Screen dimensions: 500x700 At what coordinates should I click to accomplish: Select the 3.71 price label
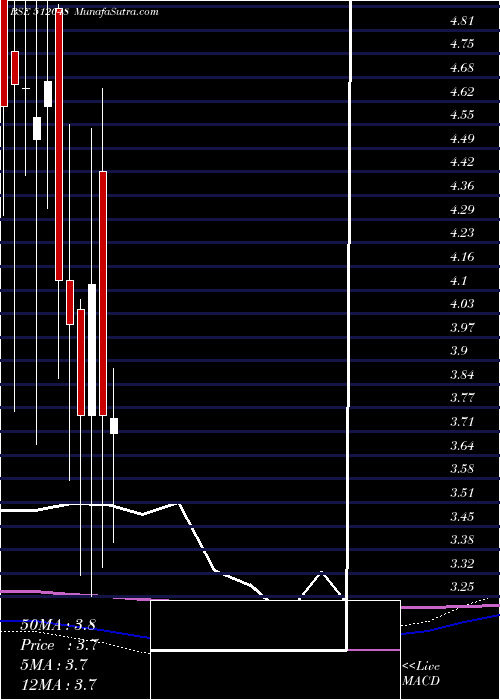coord(462,422)
